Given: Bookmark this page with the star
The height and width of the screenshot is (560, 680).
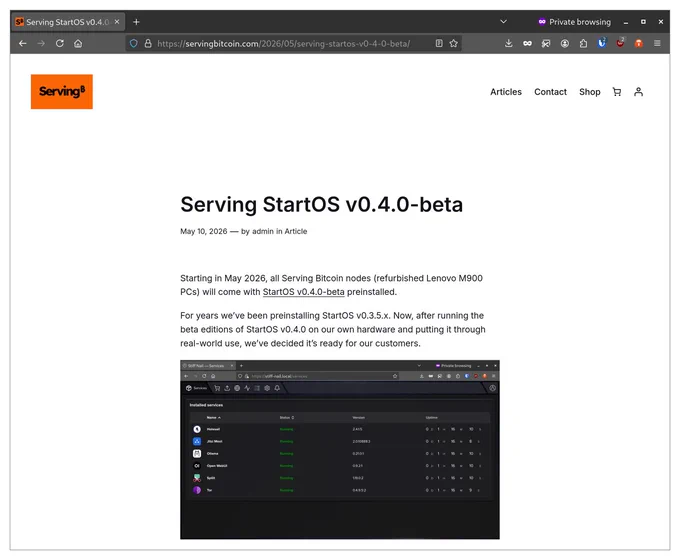Looking at the screenshot, I should click(454, 43).
